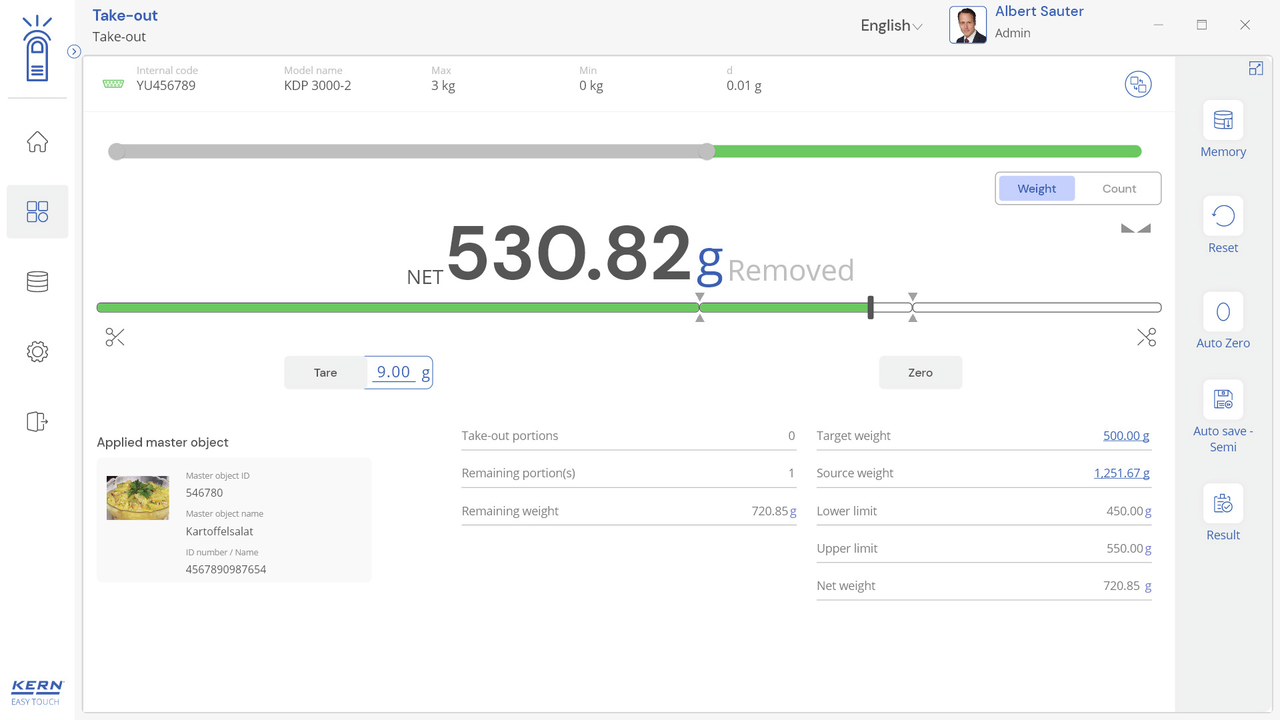The height and width of the screenshot is (720, 1280).
Task: Activate Auto Zero icon
Action: (x=1223, y=313)
